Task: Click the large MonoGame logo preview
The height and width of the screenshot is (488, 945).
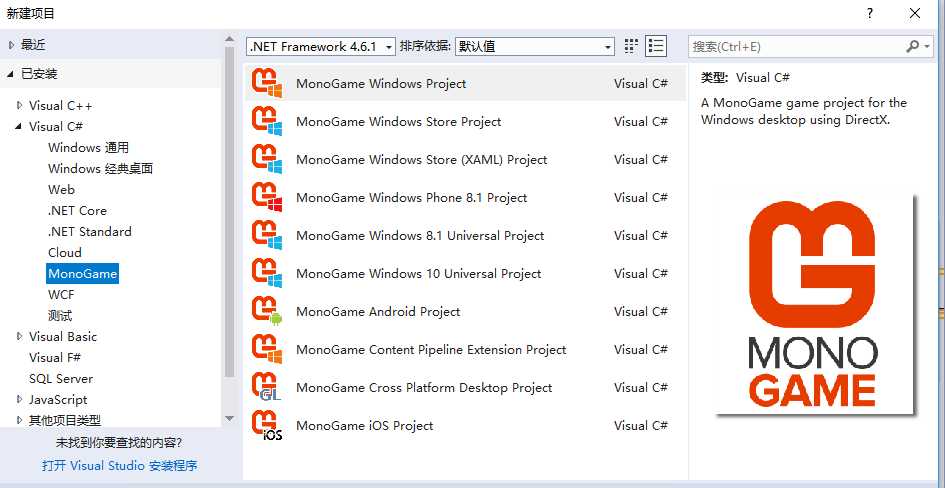Action: [814, 304]
